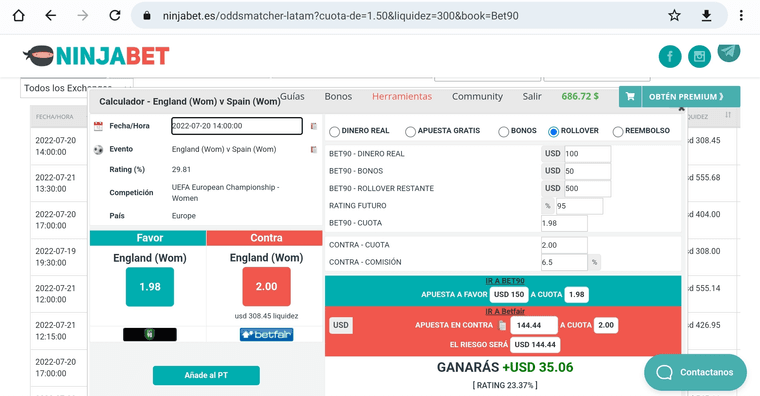Click the USD currency button in red bar
Screen dimensions: 760x396
tap(341, 325)
